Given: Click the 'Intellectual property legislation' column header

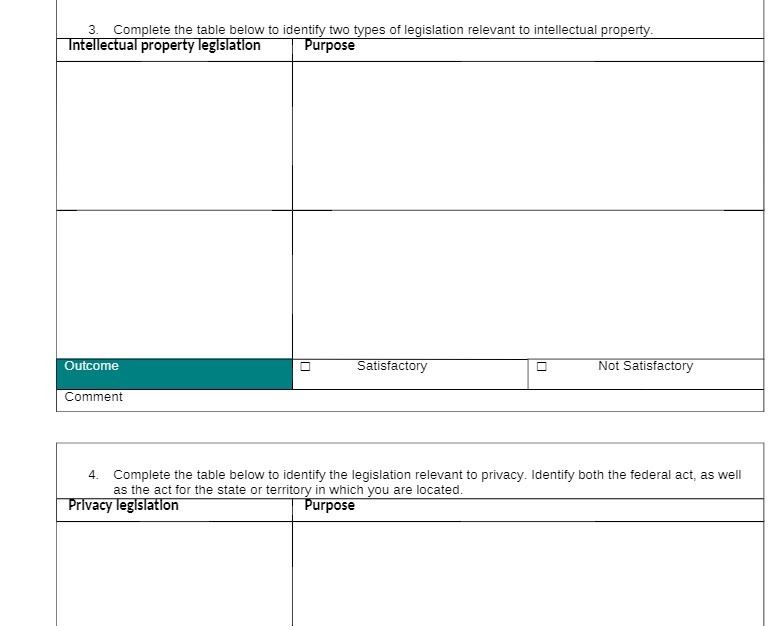Looking at the screenshot, I should coord(164,45).
